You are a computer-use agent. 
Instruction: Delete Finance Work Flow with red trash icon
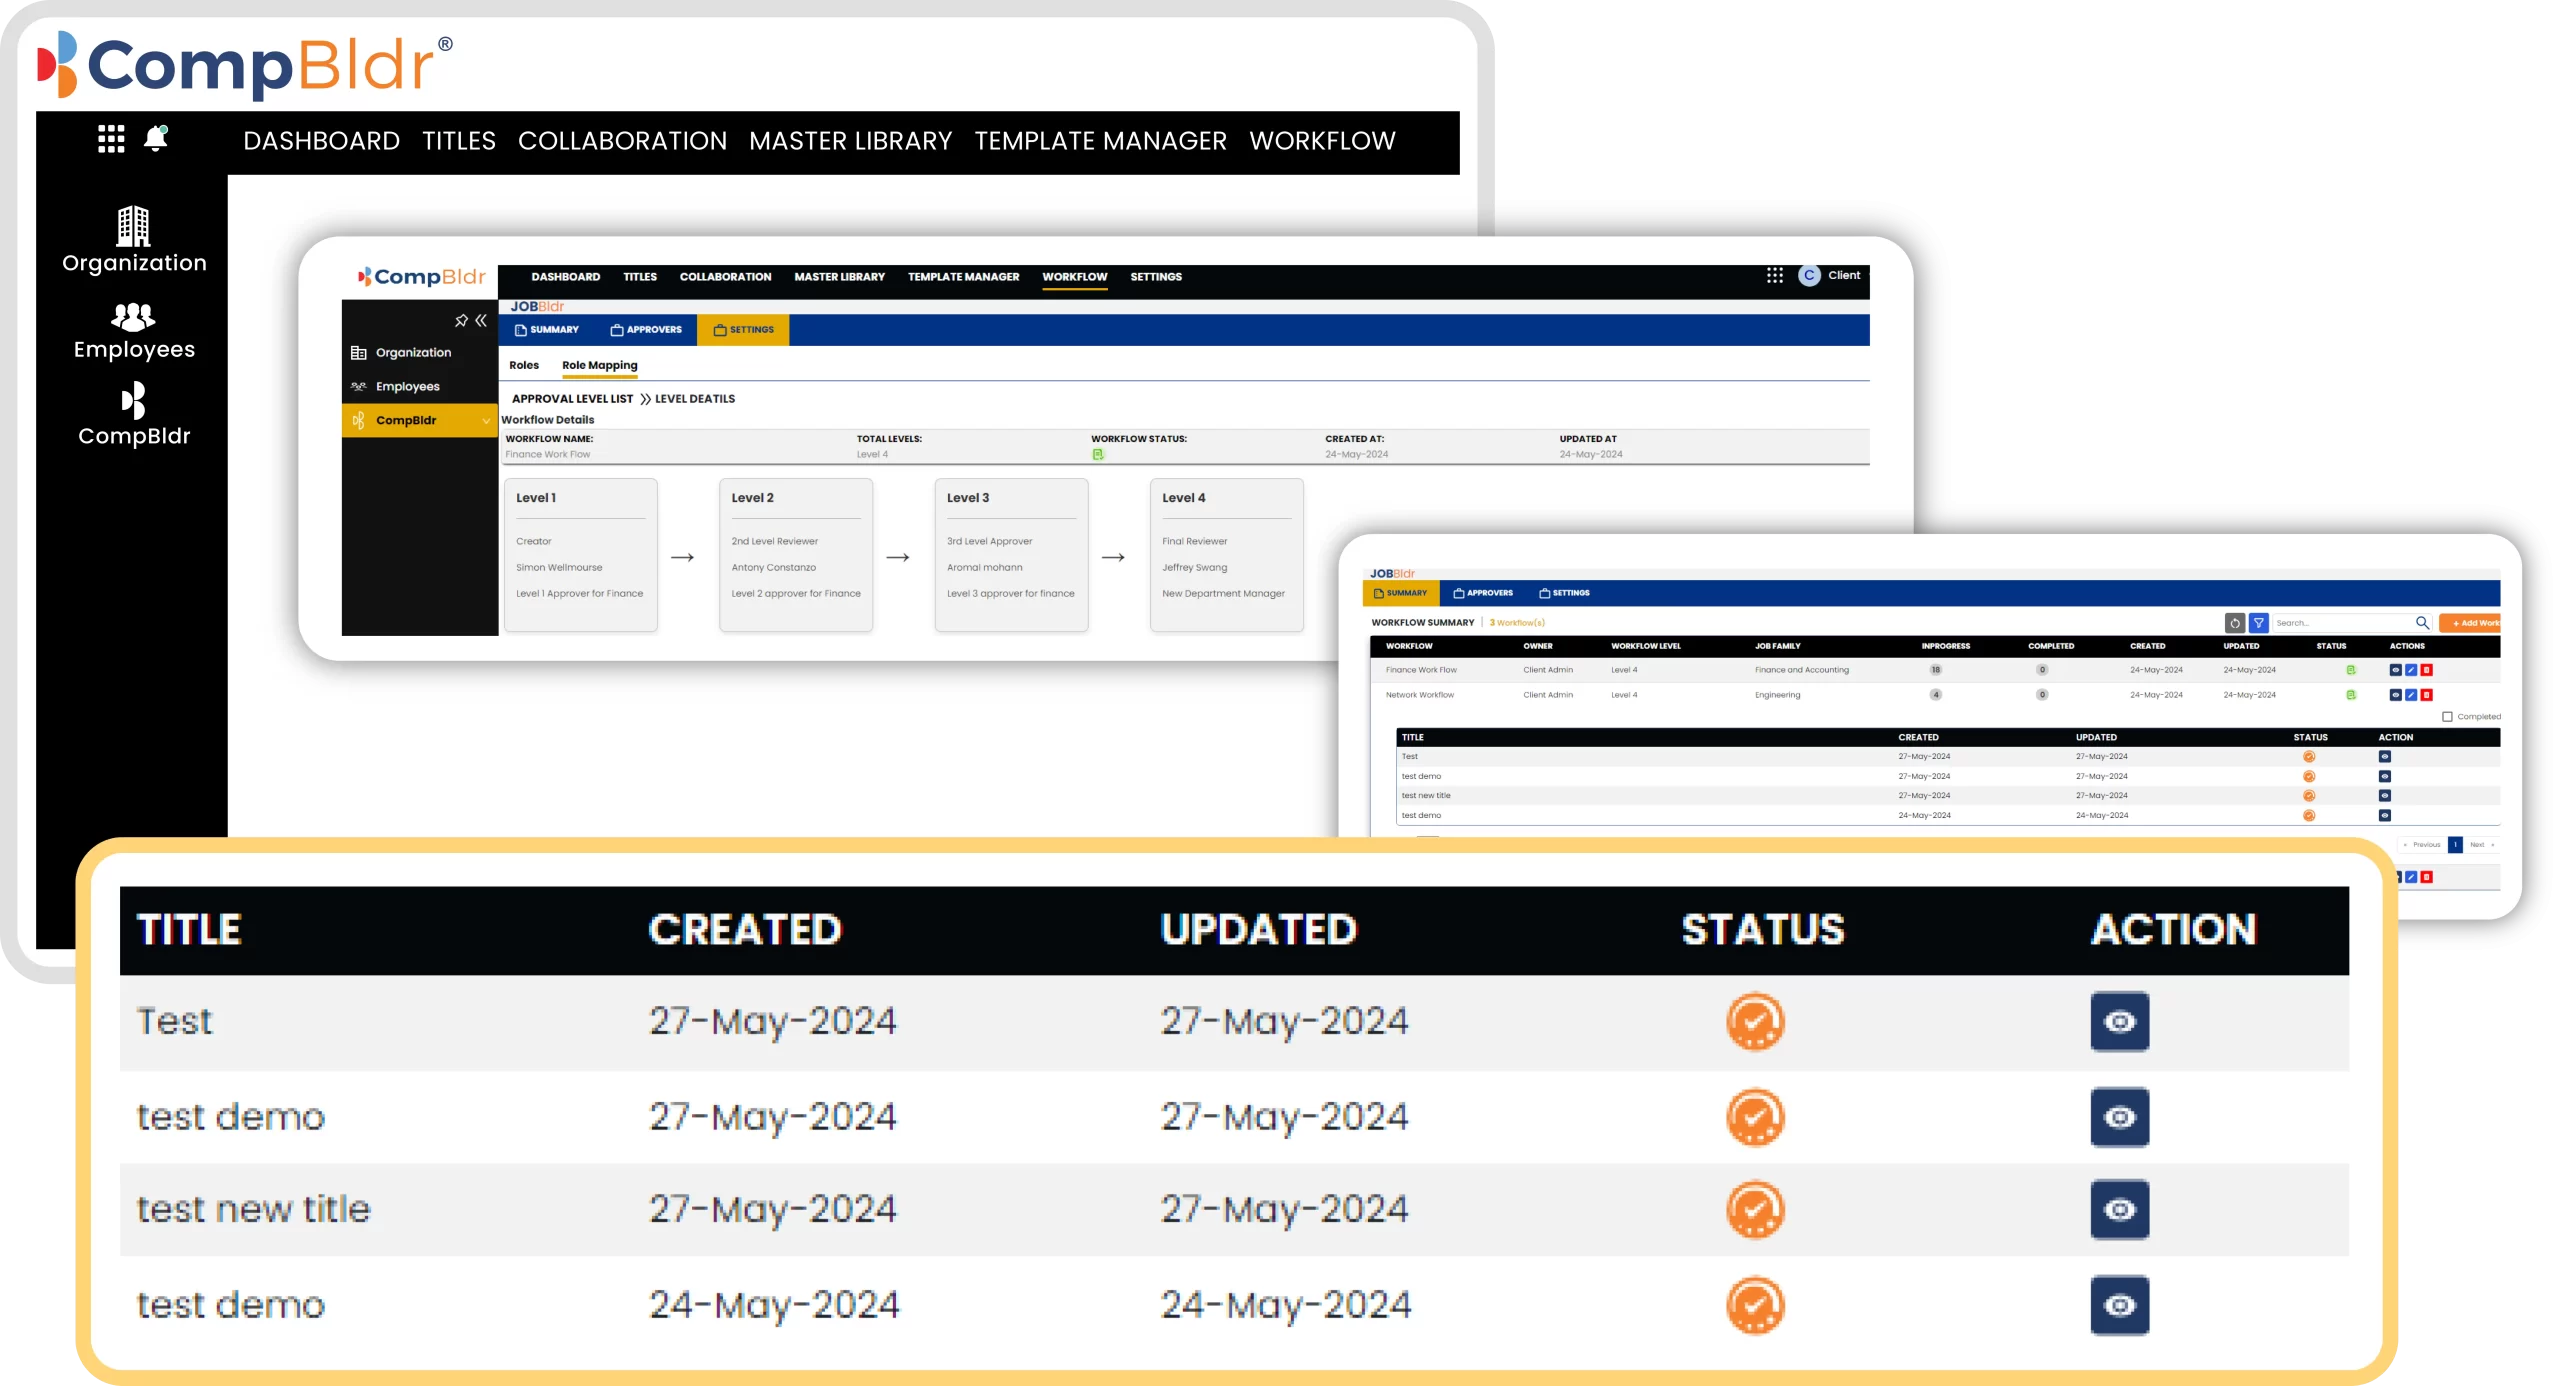point(2426,671)
